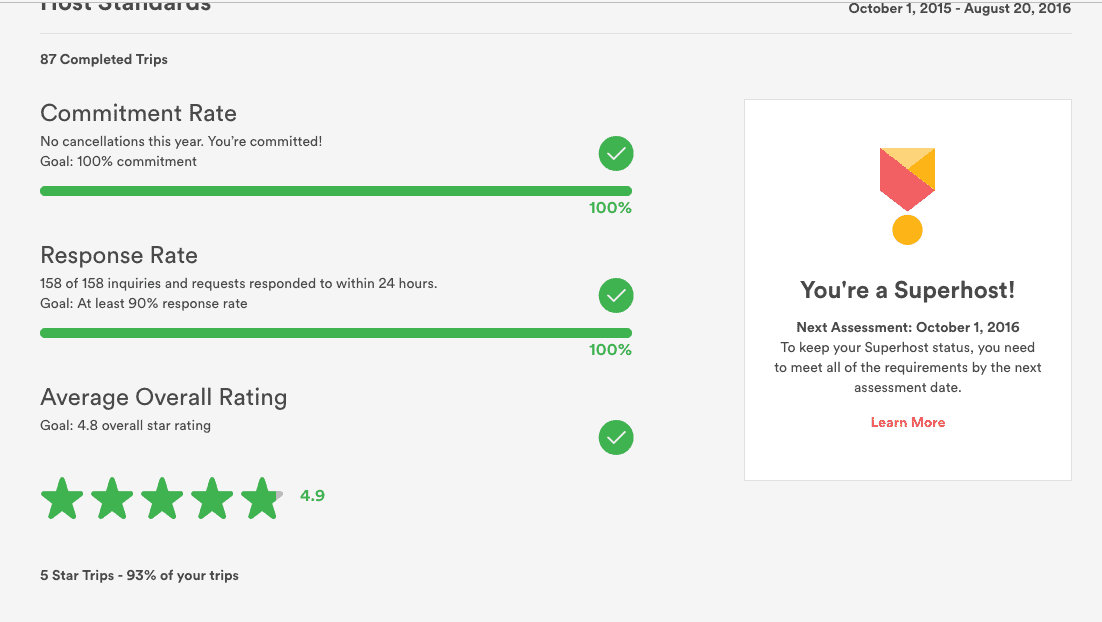Viewport: 1102px width, 622px height.
Task: Click the Response Rate progress bar
Action: [336, 333]
